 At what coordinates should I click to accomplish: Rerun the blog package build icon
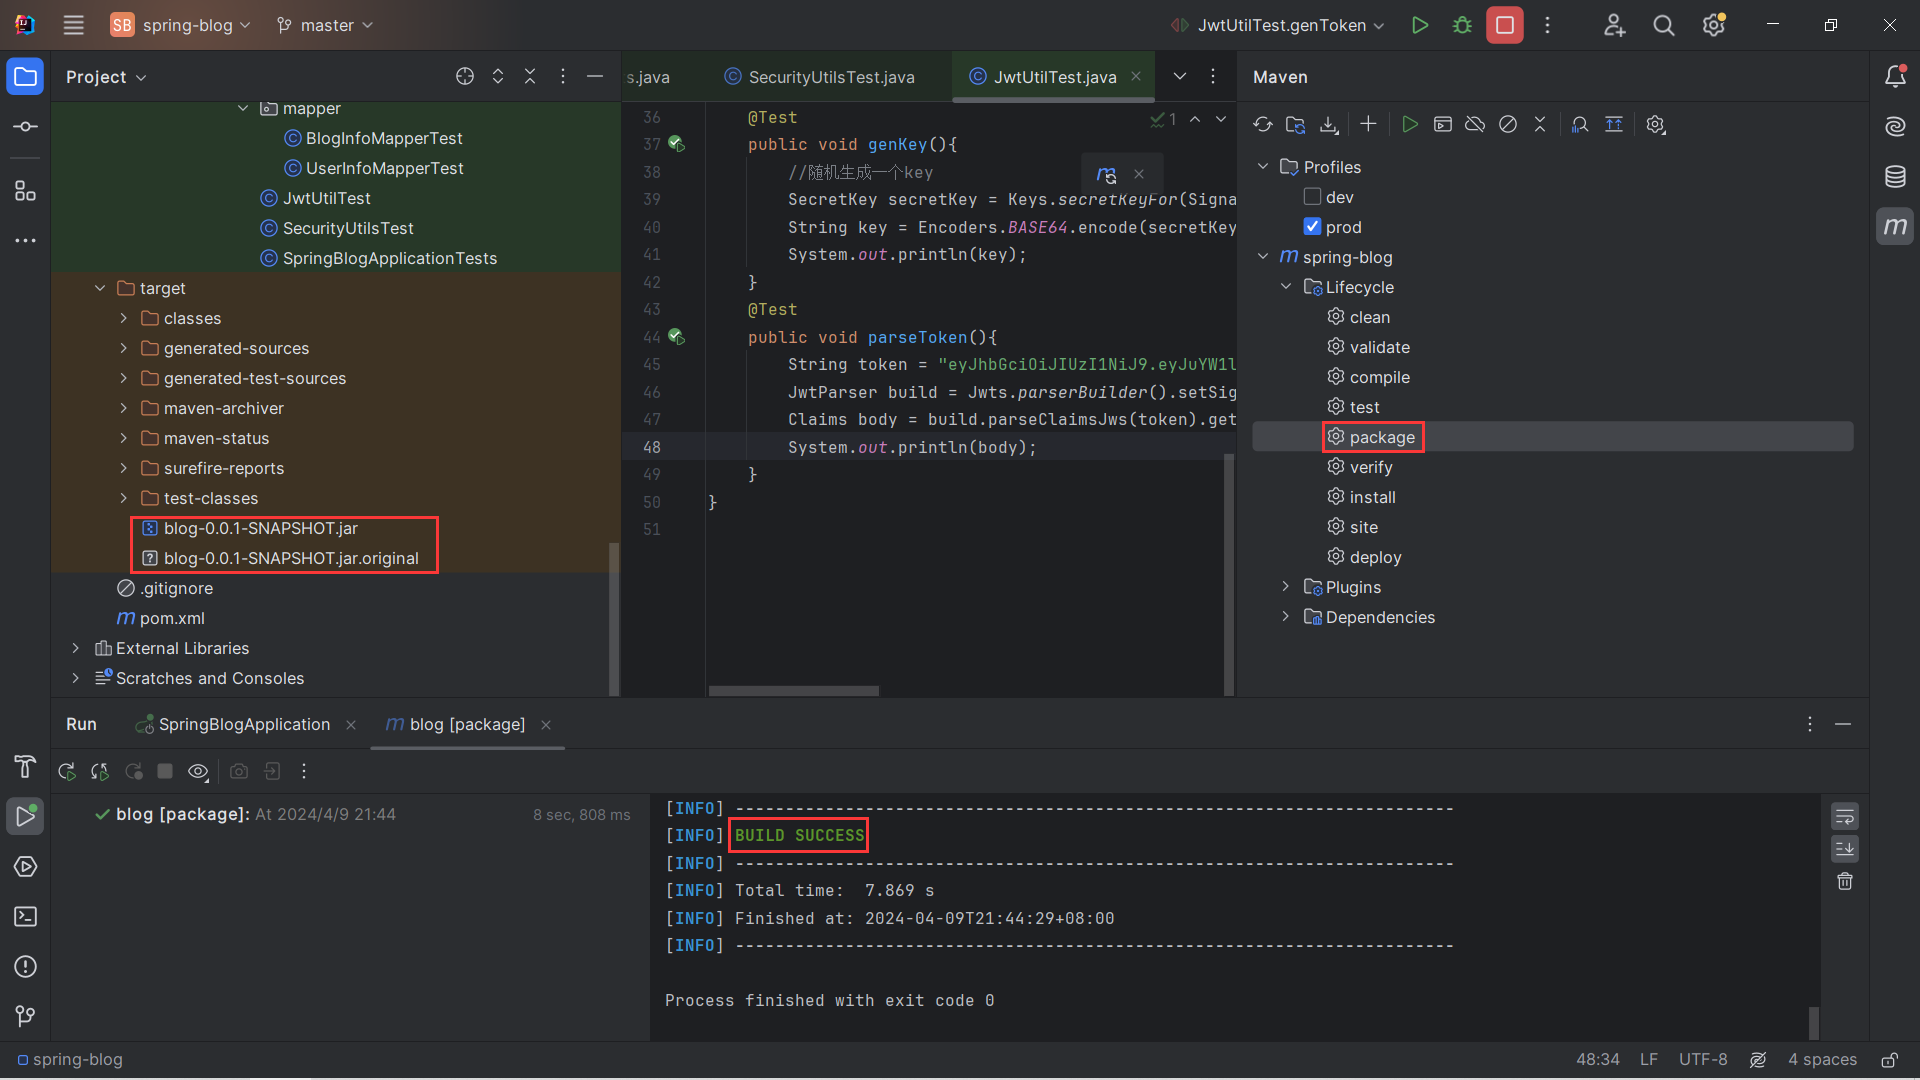pyautogui.click(x=67, y=771)
